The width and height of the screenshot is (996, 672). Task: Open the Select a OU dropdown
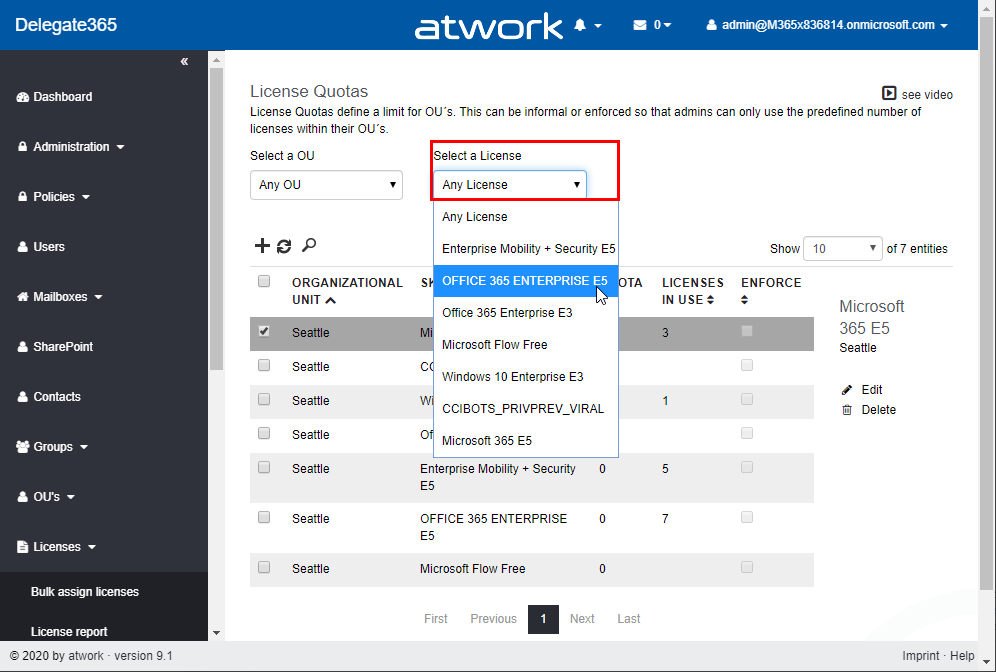326,185
